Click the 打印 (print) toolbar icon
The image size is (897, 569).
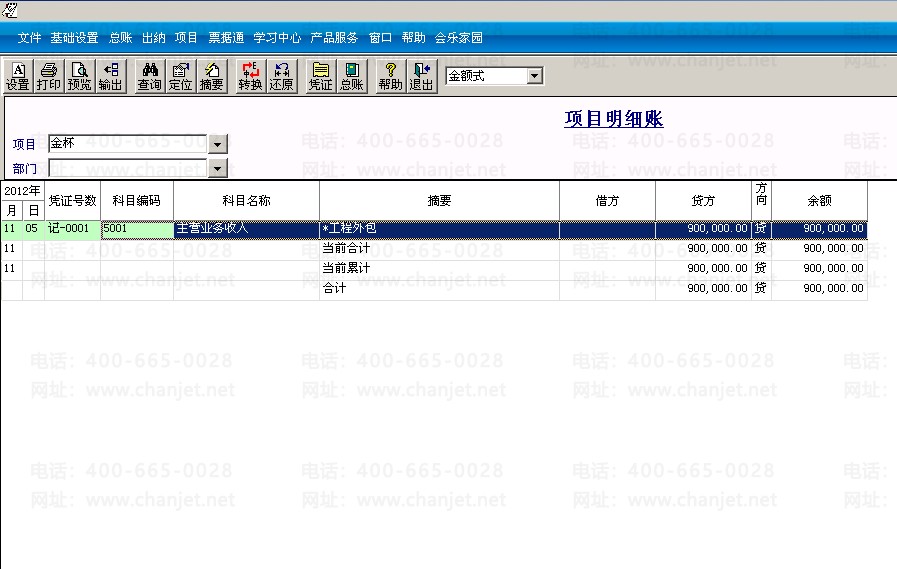point(49,76)
